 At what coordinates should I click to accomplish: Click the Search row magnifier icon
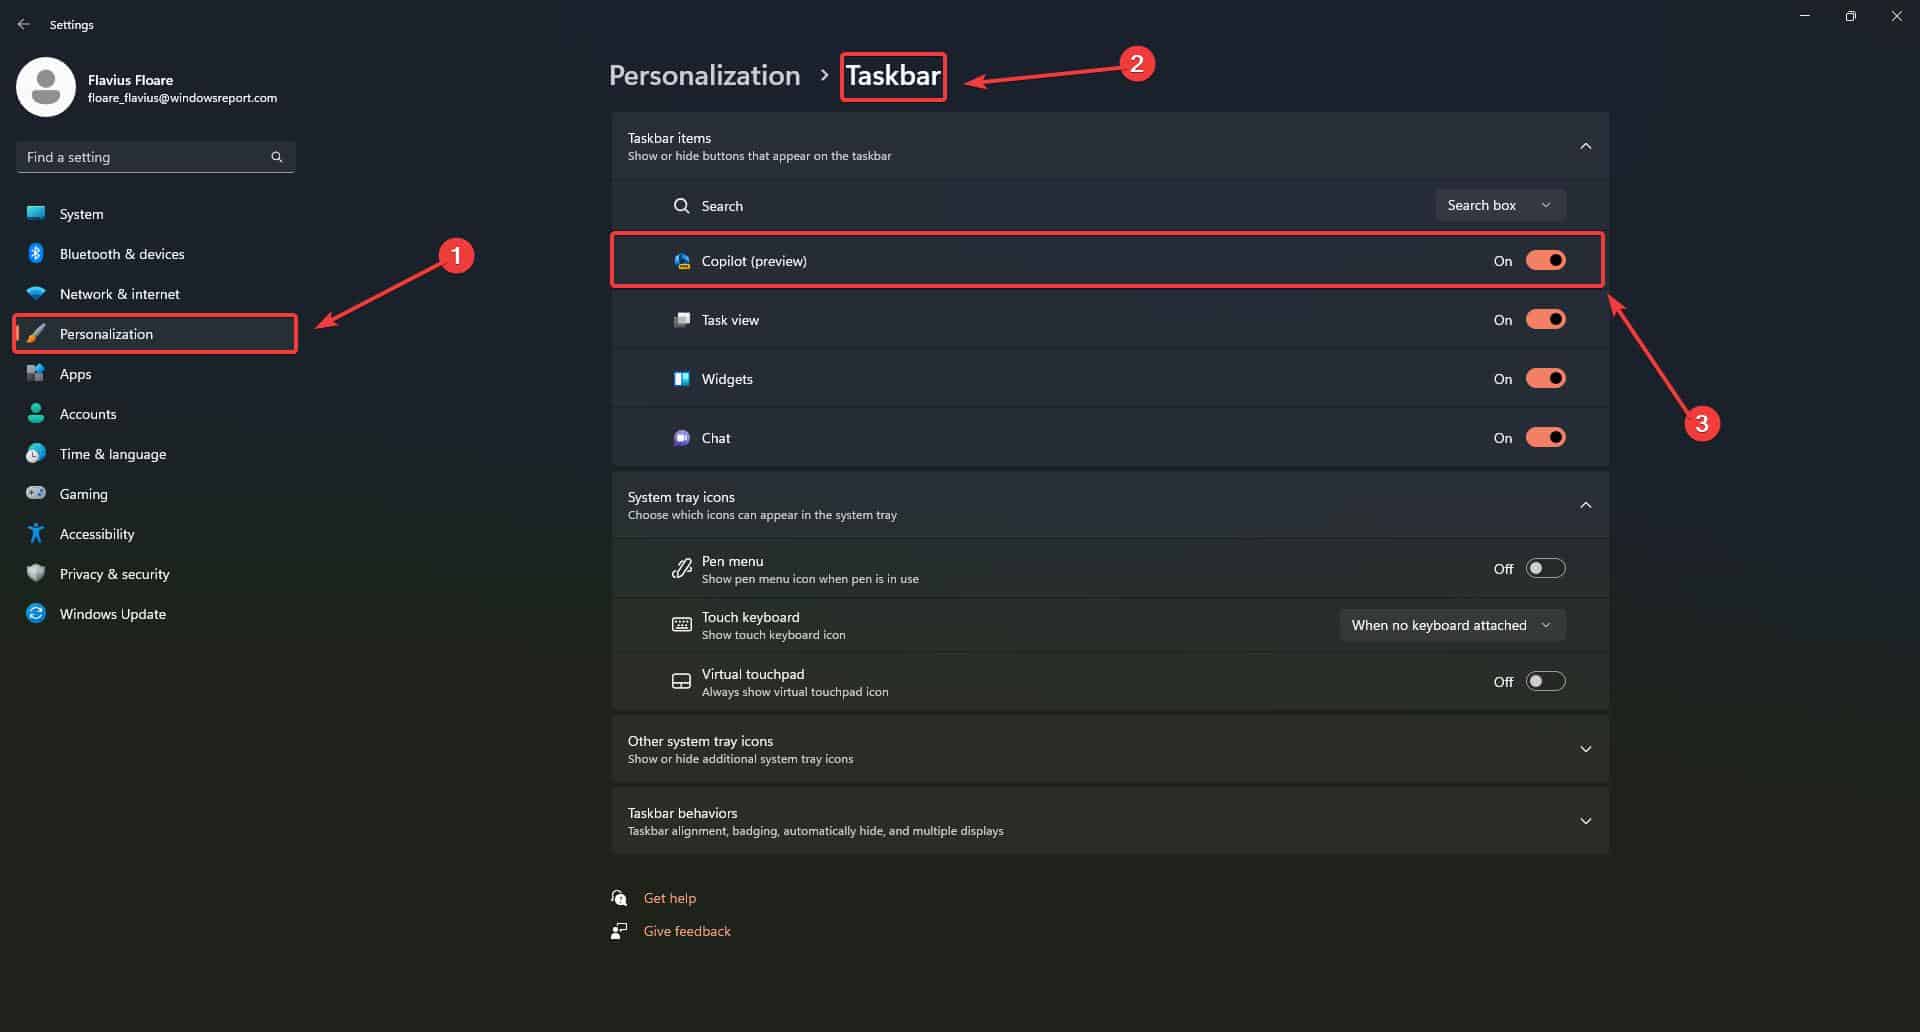pos(681,206)
